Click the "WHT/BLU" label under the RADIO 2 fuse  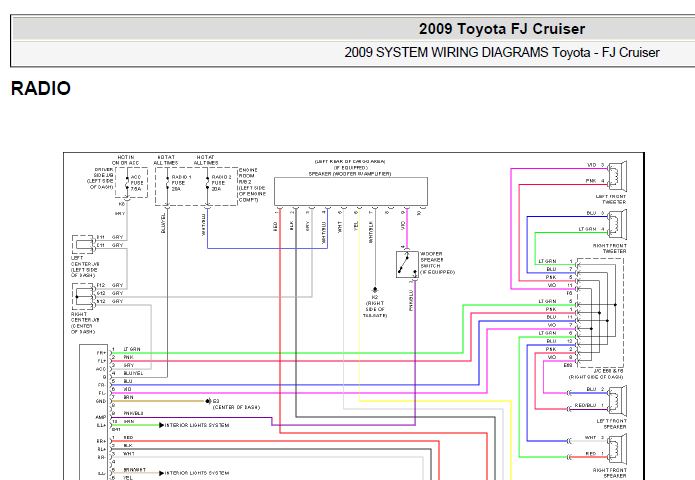pyautogui.click(x=203, y=225)
